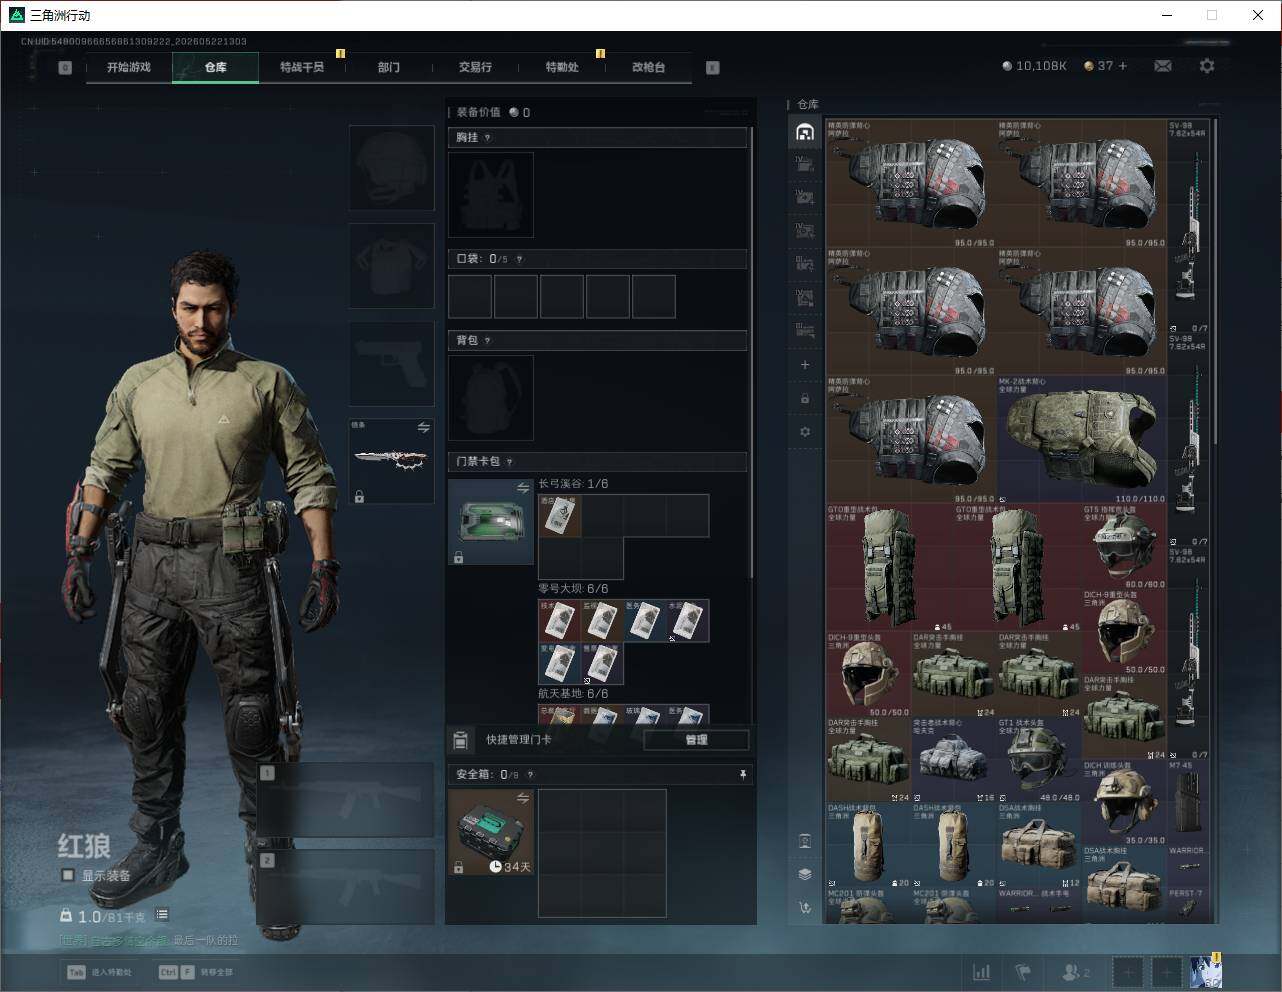Open warehouse sidebar settings gear
This screenshot has height=992, width=1282.
click(805, 432)
